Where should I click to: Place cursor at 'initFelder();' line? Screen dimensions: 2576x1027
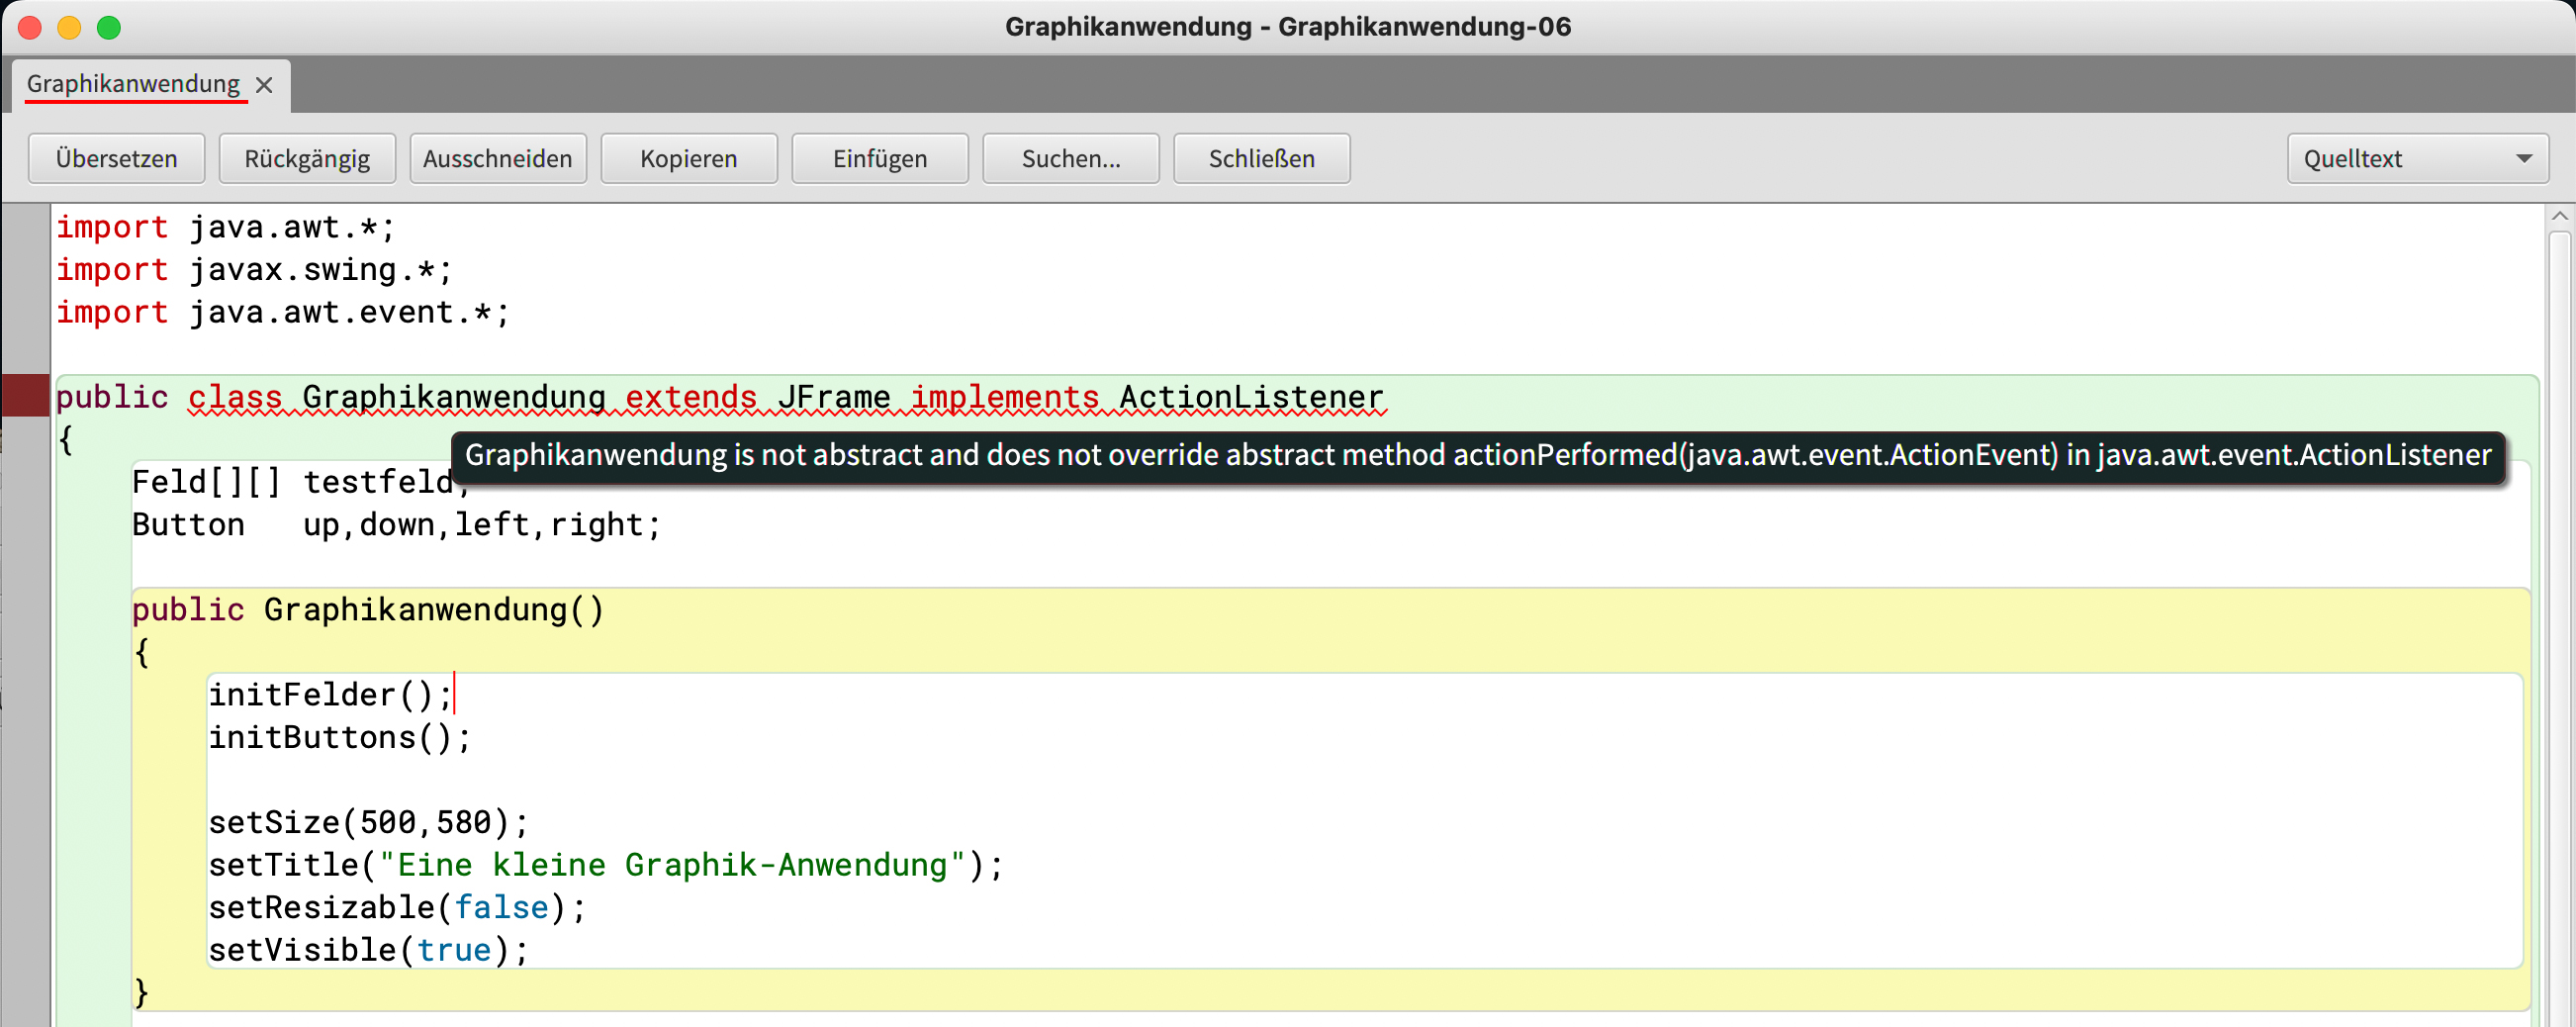330,695
